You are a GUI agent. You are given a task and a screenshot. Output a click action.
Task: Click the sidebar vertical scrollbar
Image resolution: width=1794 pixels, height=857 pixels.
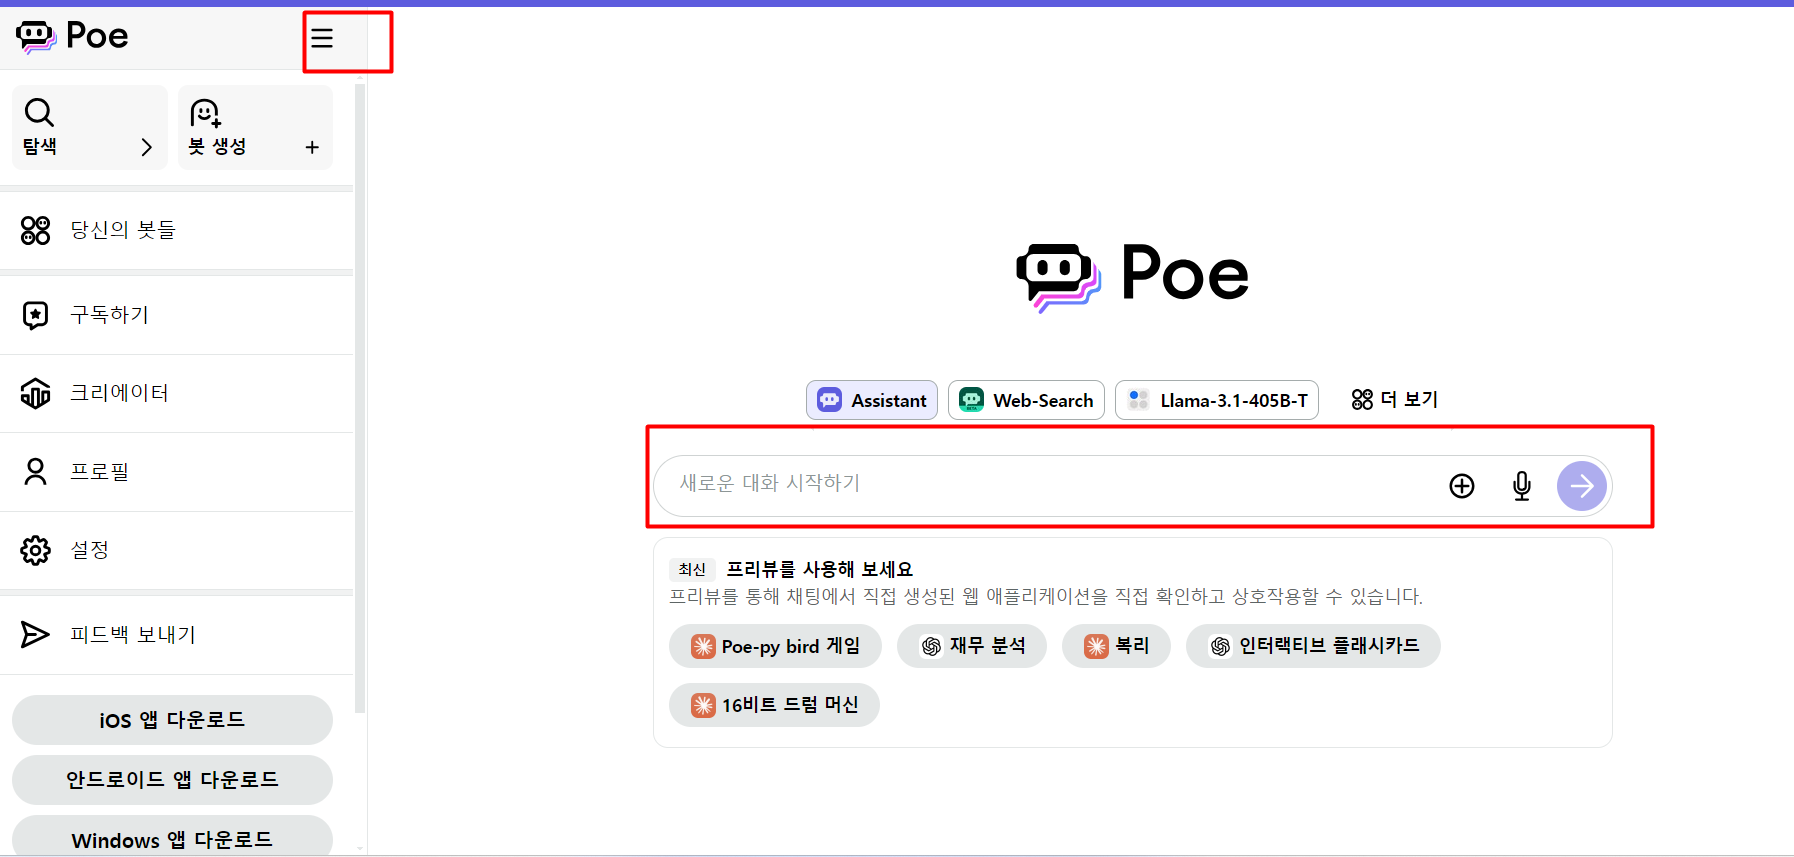tap(360, 400)
